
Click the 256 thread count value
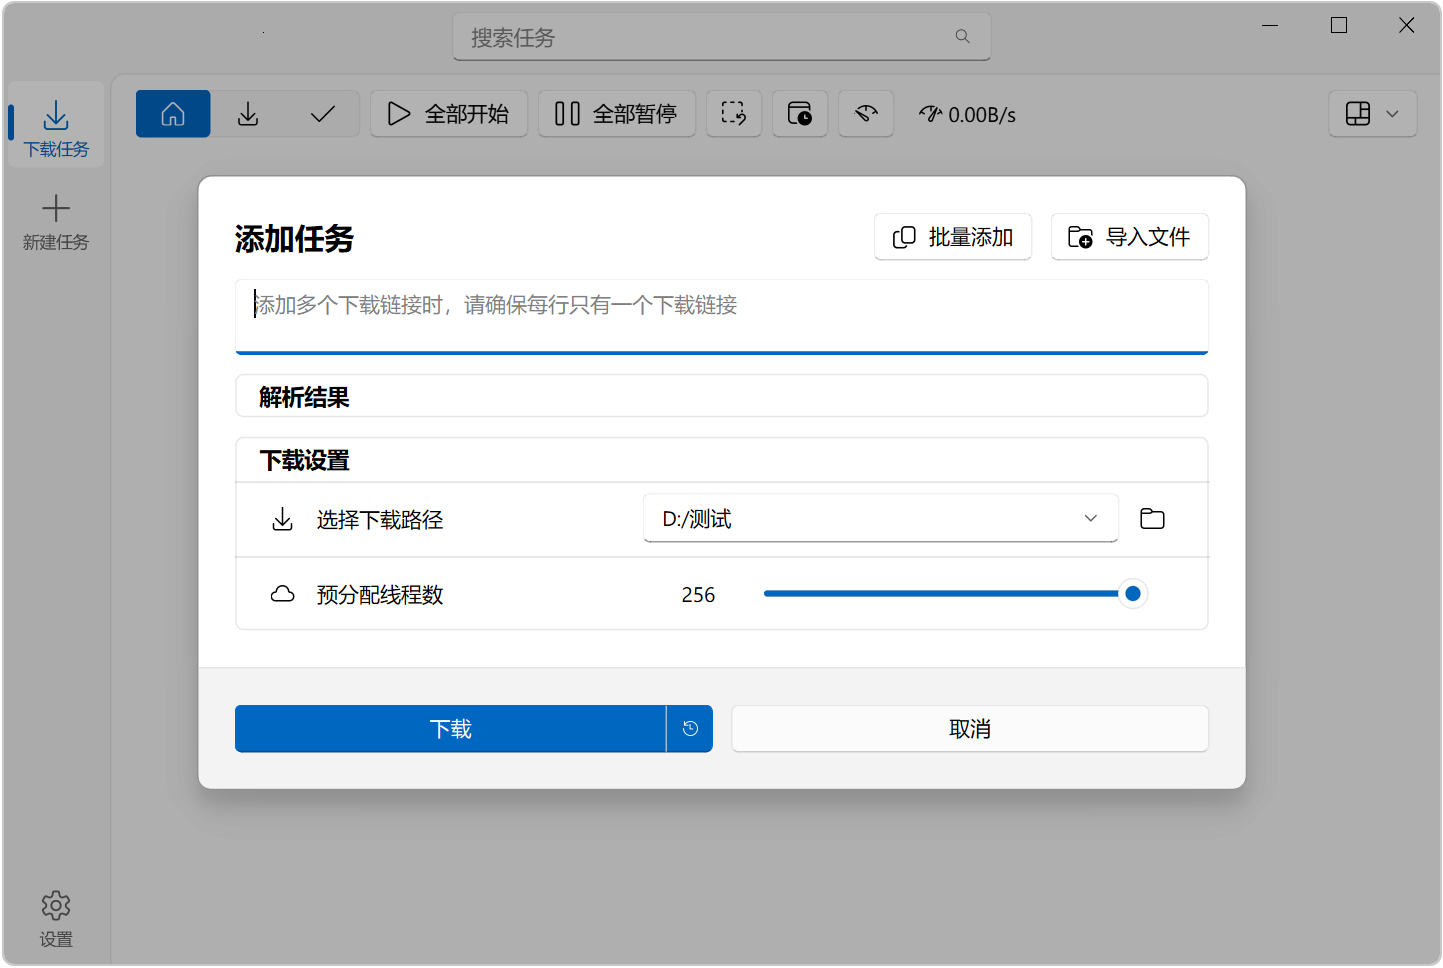698,595
